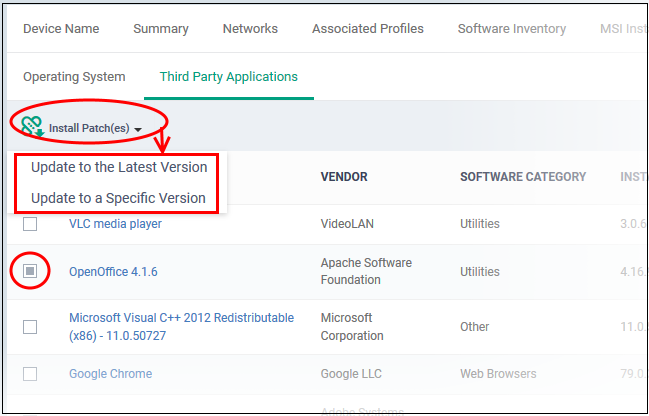Click the Apache Software Foundation vendor cell
This screenshot has width=649, height=416.
[366, 271]
